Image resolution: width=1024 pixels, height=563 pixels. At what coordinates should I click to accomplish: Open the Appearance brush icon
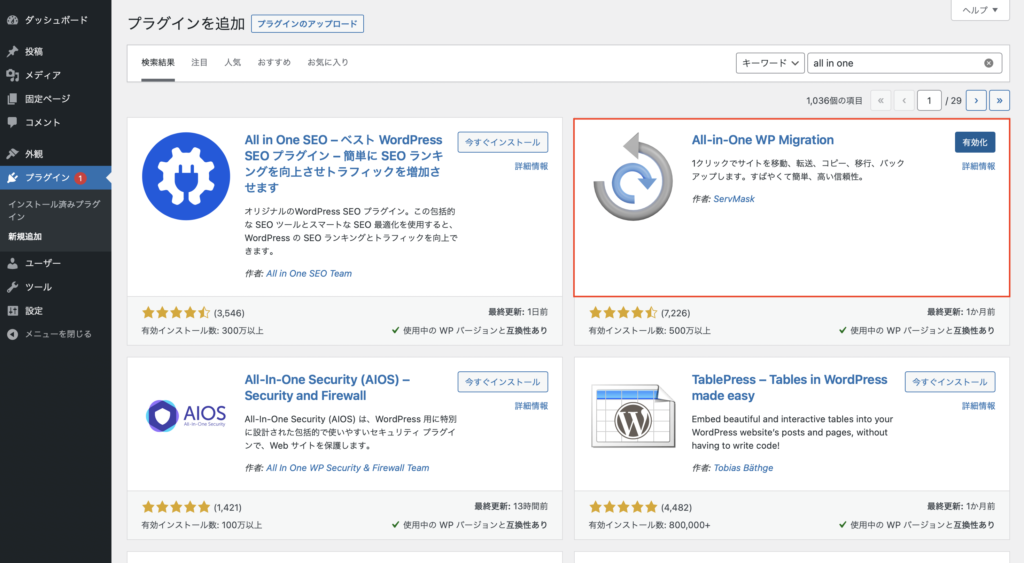coord(12,153)
